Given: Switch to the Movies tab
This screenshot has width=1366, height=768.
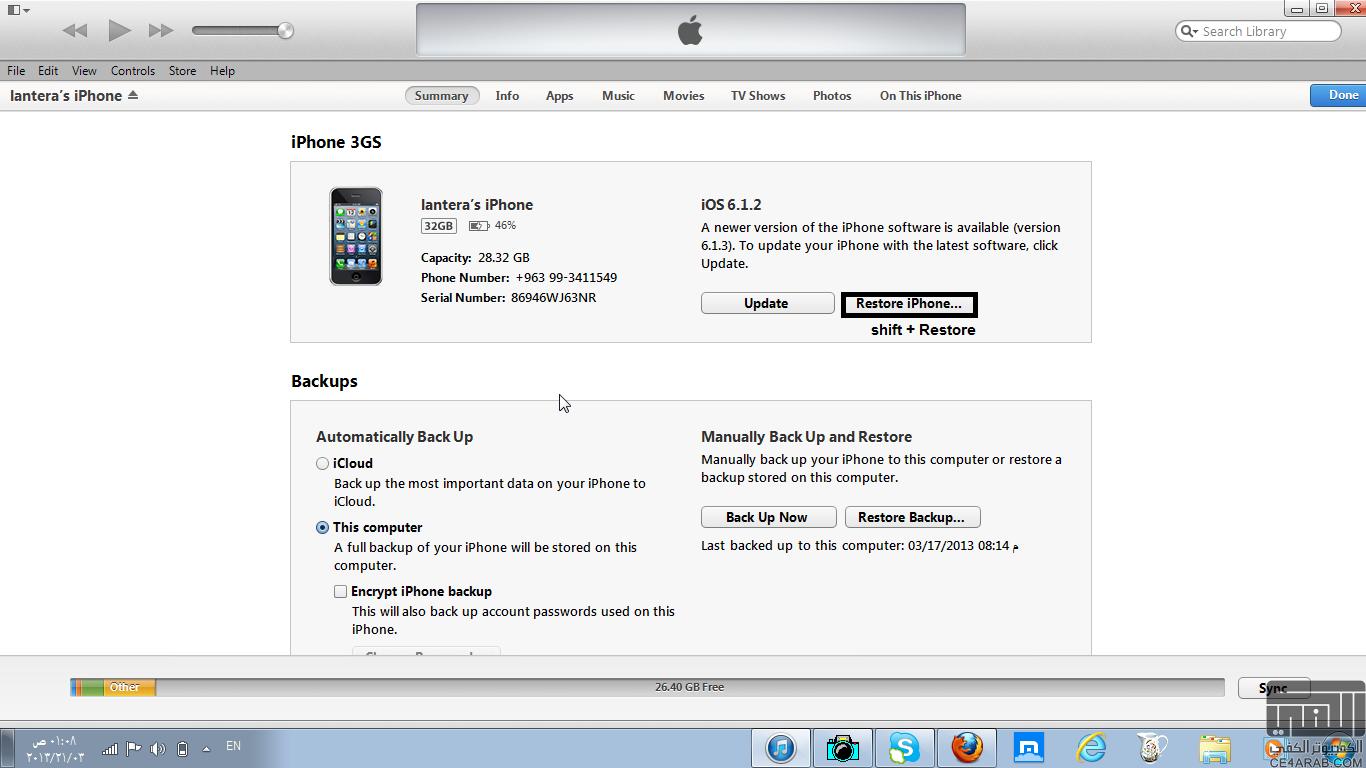Looking at the screenshot, I should (683, 96).
